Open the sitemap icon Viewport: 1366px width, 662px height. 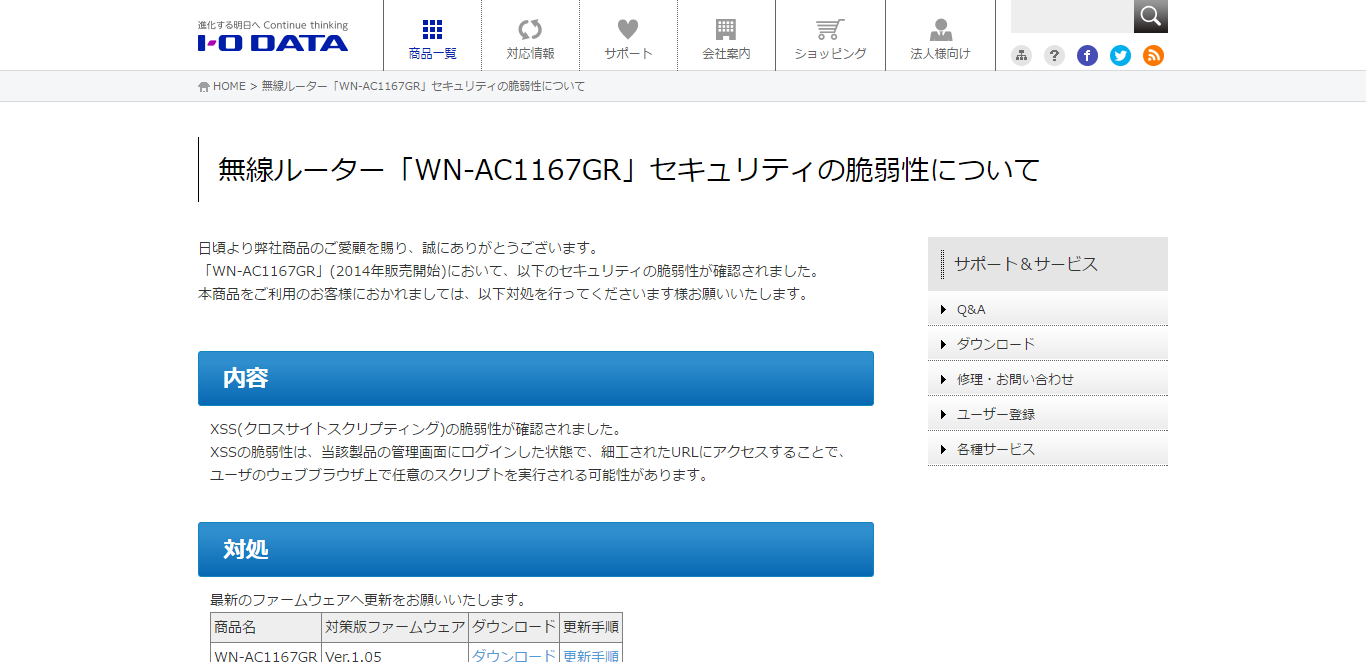[x=1021, y=55]
